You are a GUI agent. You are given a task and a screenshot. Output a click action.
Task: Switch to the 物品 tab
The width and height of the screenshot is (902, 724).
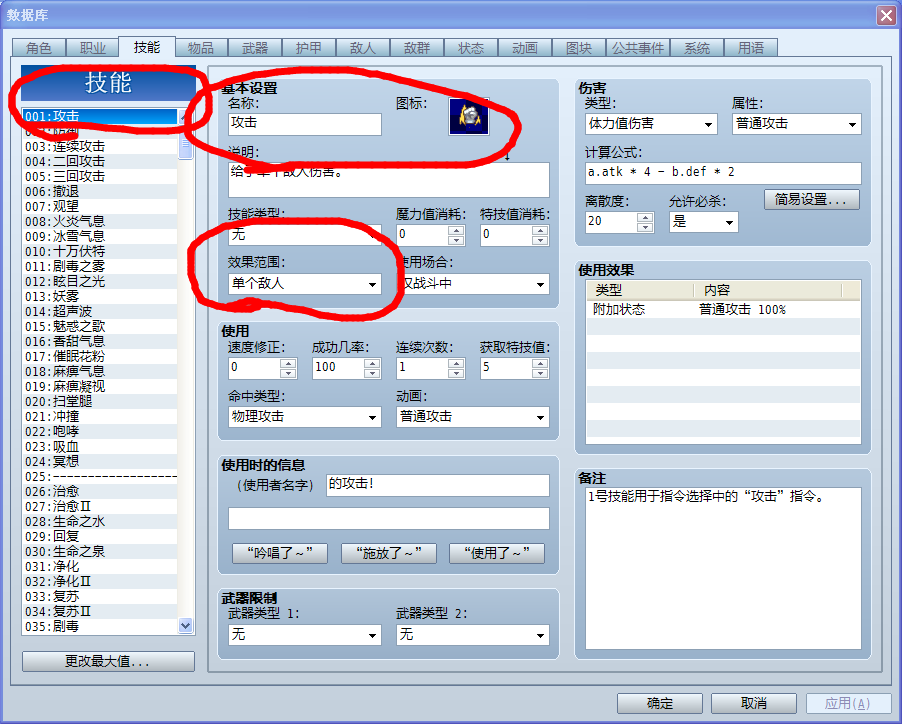pos(201,48)
